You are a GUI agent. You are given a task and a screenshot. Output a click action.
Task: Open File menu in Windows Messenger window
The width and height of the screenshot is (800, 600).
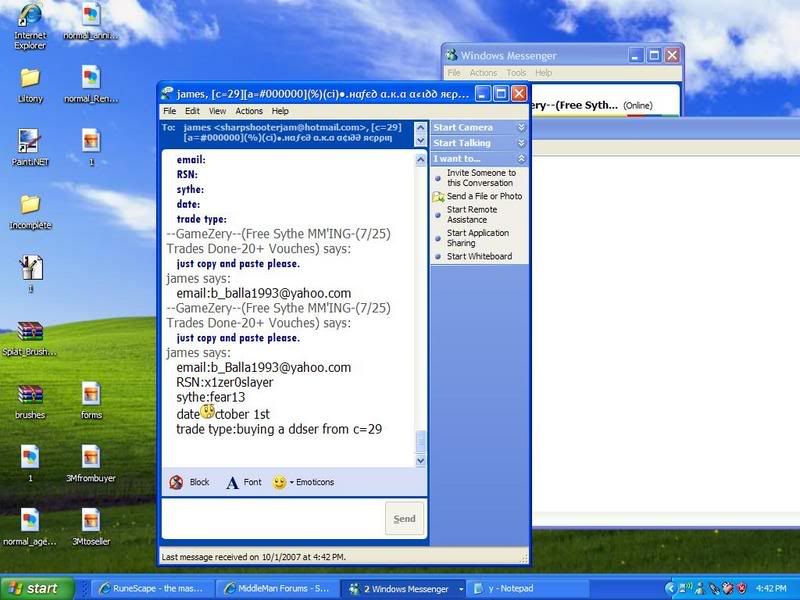[x=454, y=73]
